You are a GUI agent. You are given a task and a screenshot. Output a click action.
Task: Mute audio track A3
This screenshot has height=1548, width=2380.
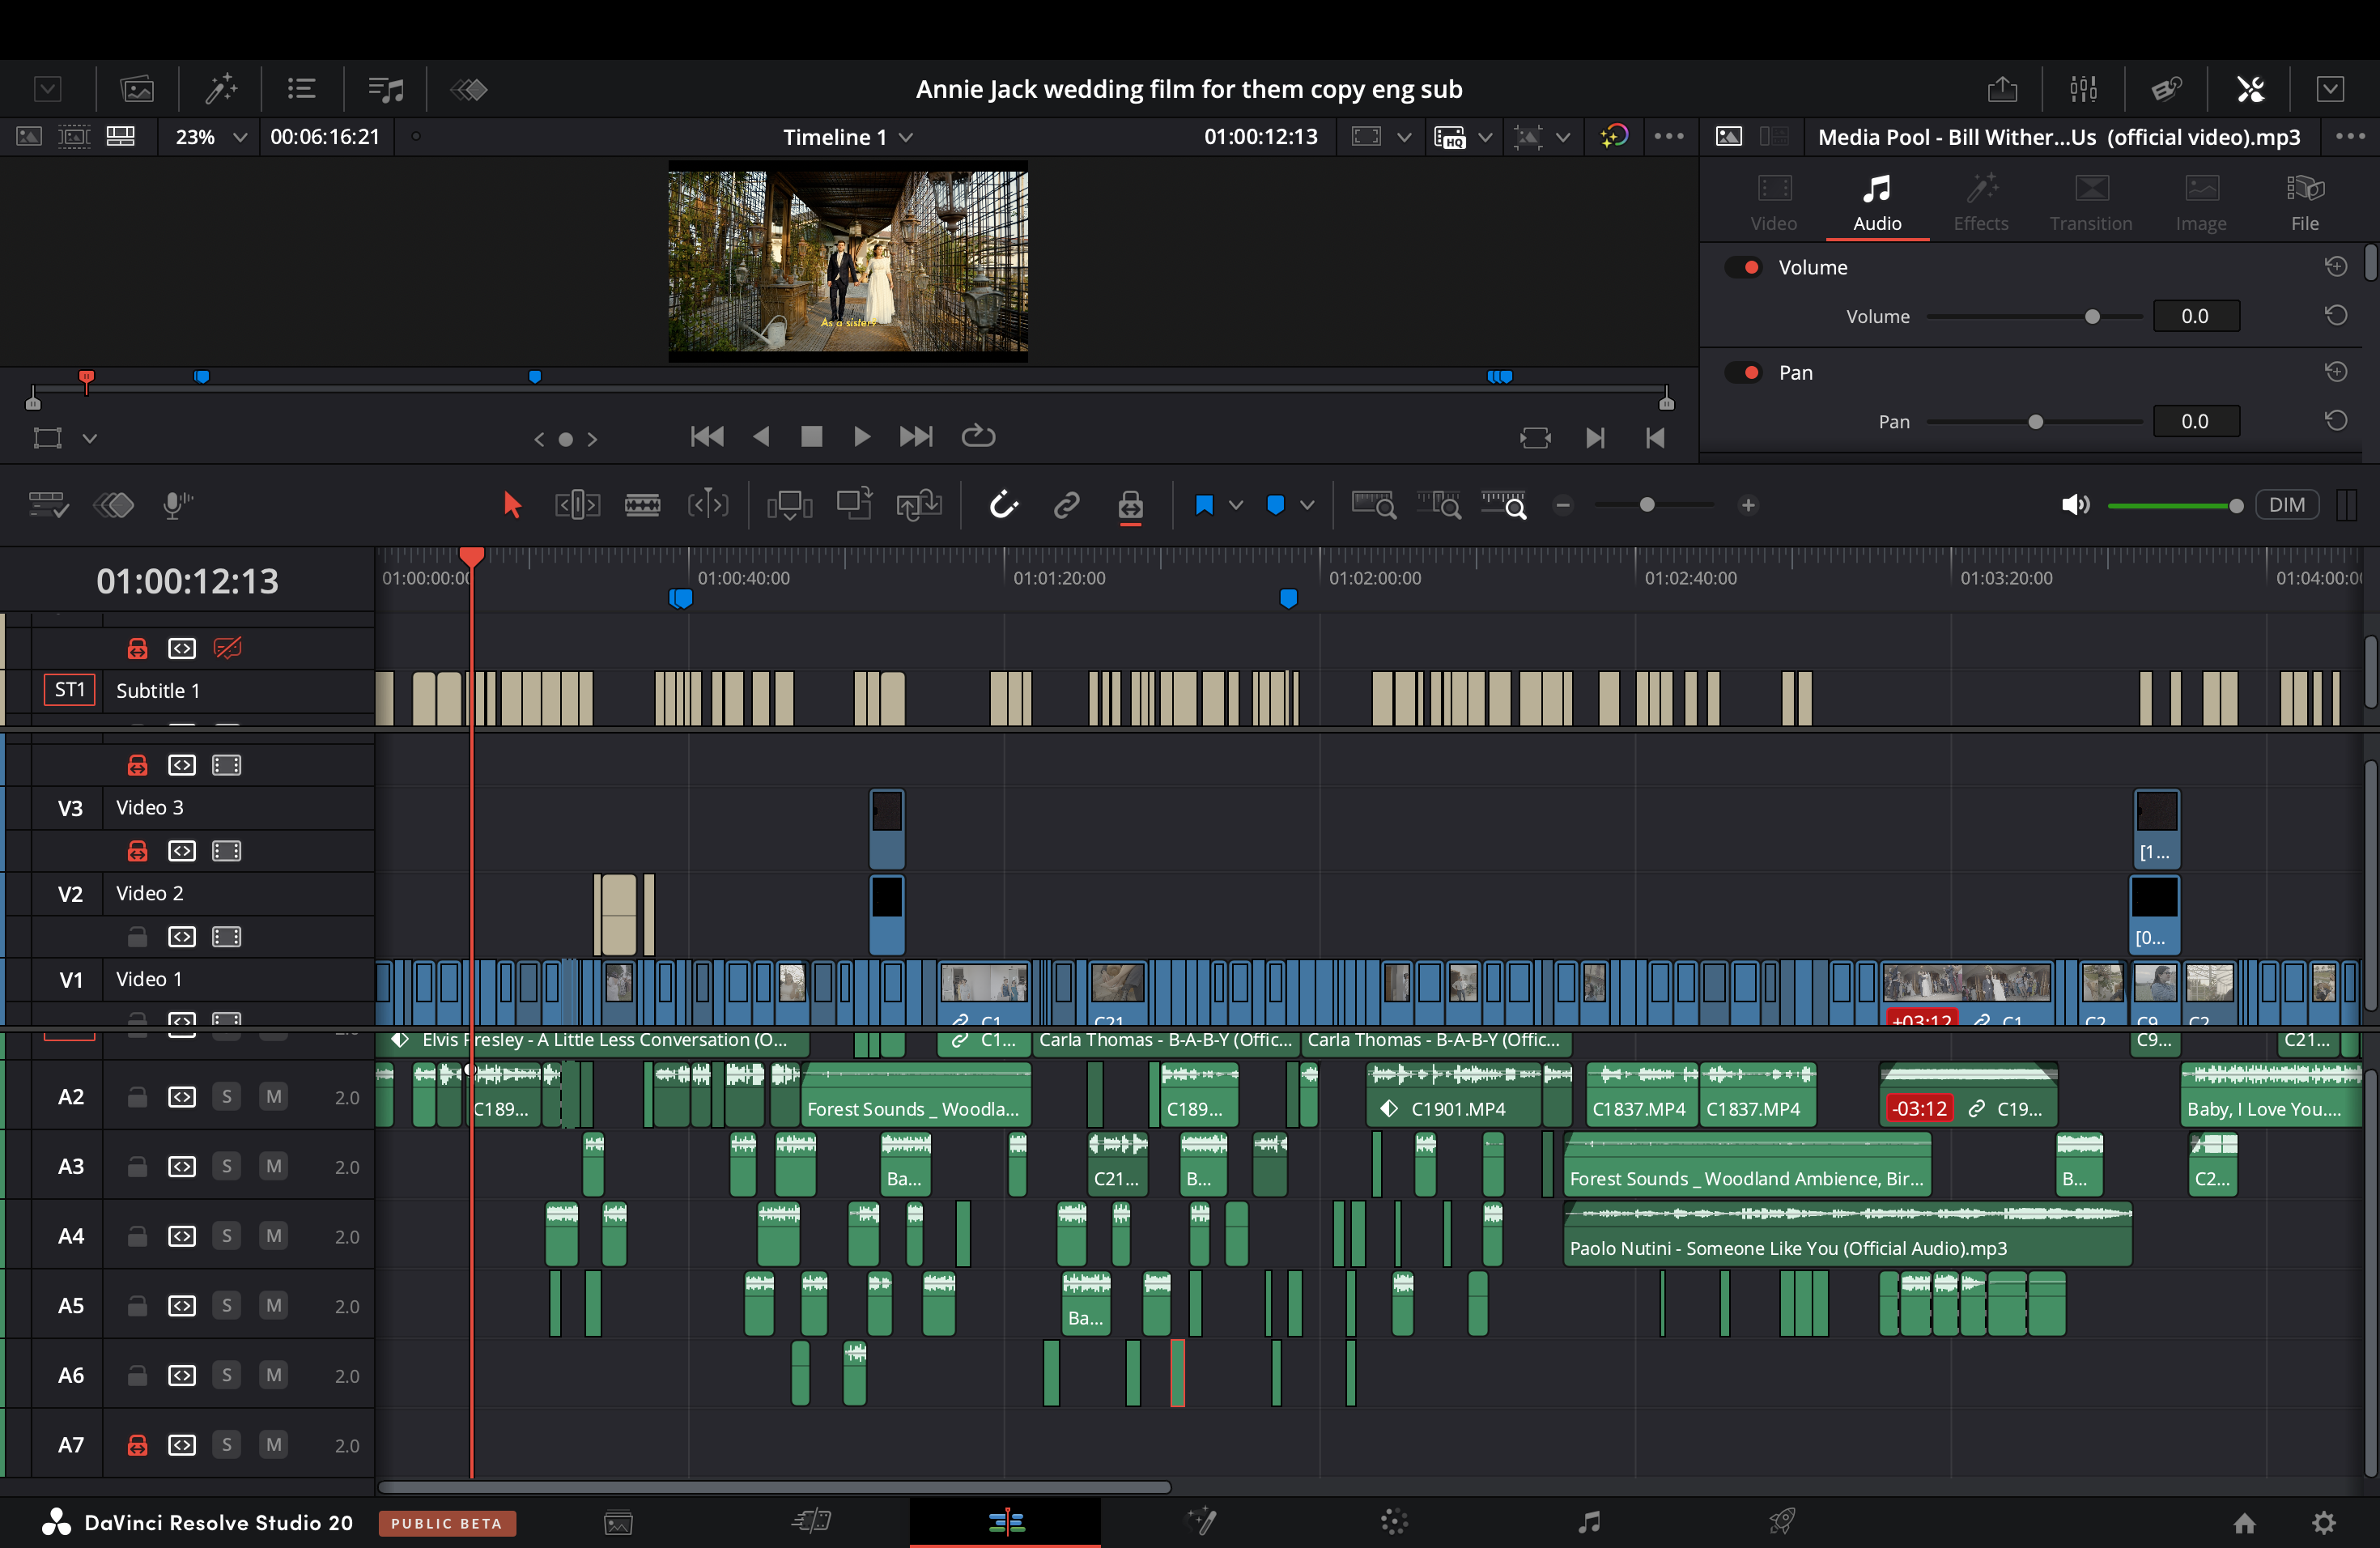pyautogui.click(x=273, y=1166)
